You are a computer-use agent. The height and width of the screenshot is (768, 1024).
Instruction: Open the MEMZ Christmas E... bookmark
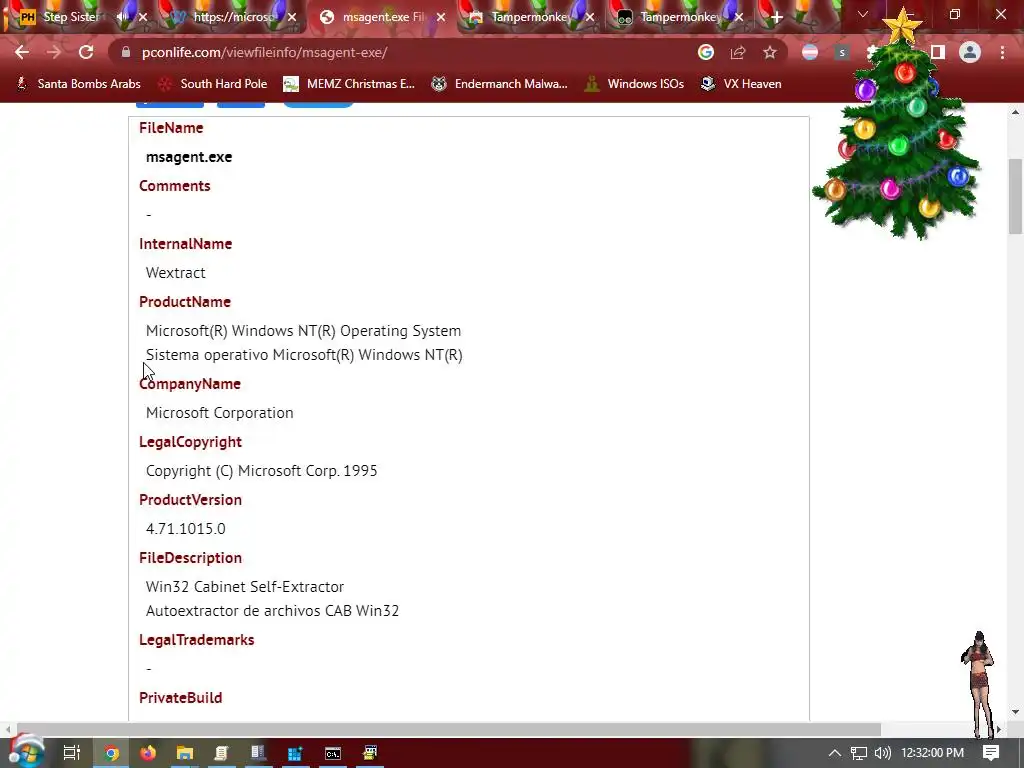pos(349,84)
